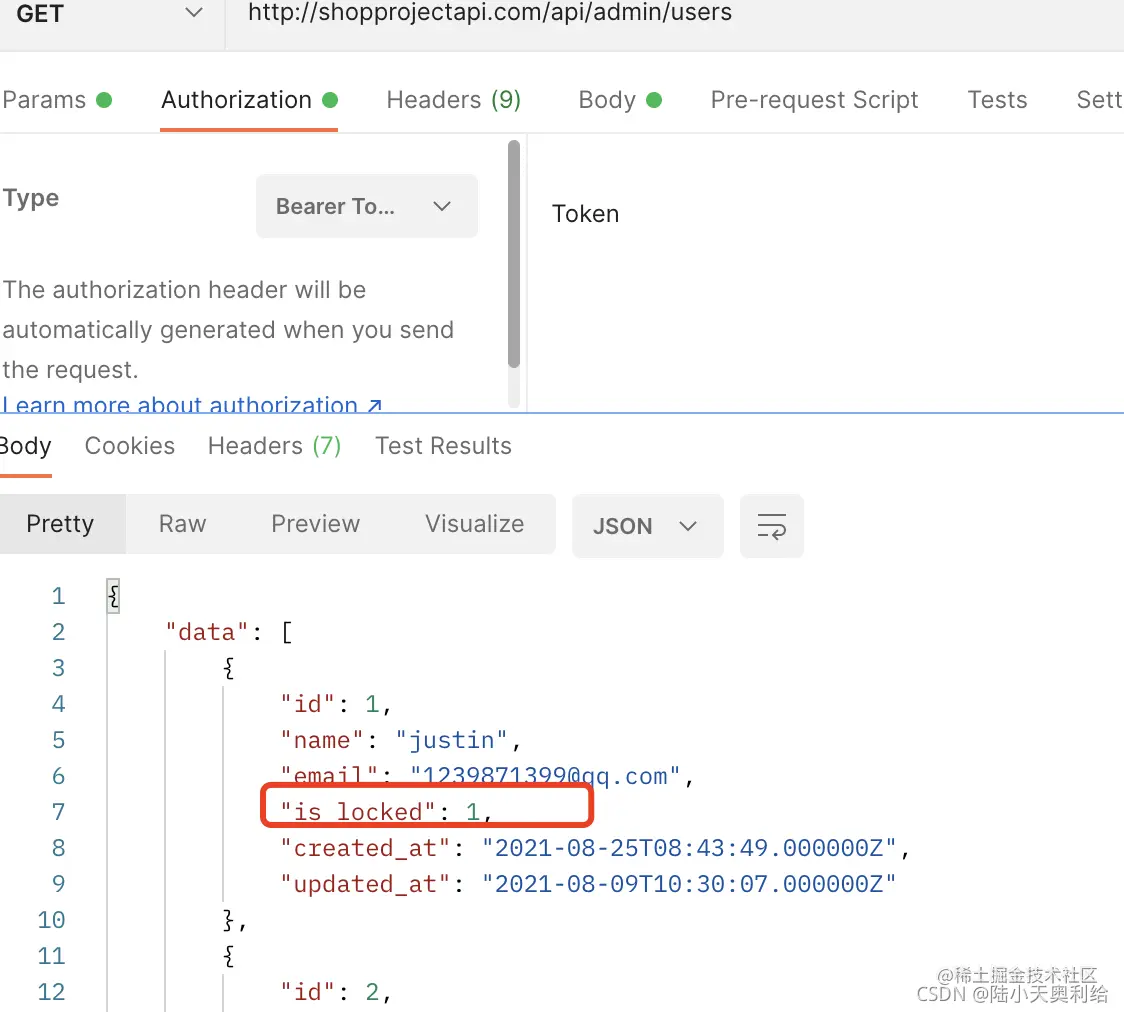Open the JSON format dropdown
Viewport: 1124px width, 1012px height.
(x=647, y=526)
